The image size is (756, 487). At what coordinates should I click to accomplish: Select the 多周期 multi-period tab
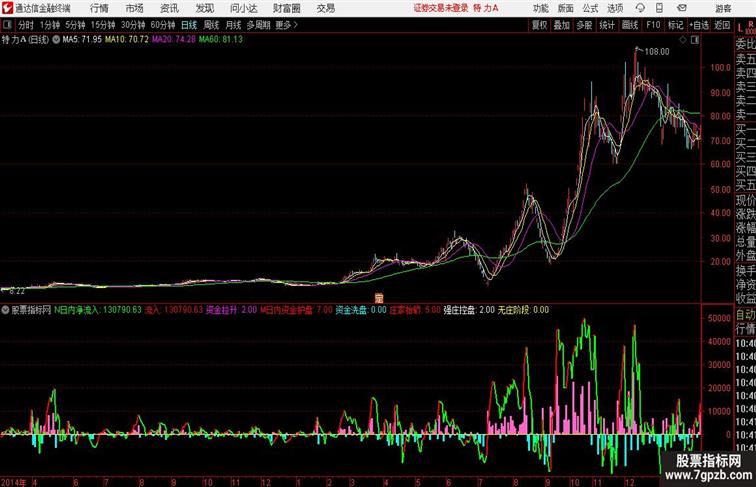pyautogui.click(x=258, y=25)
